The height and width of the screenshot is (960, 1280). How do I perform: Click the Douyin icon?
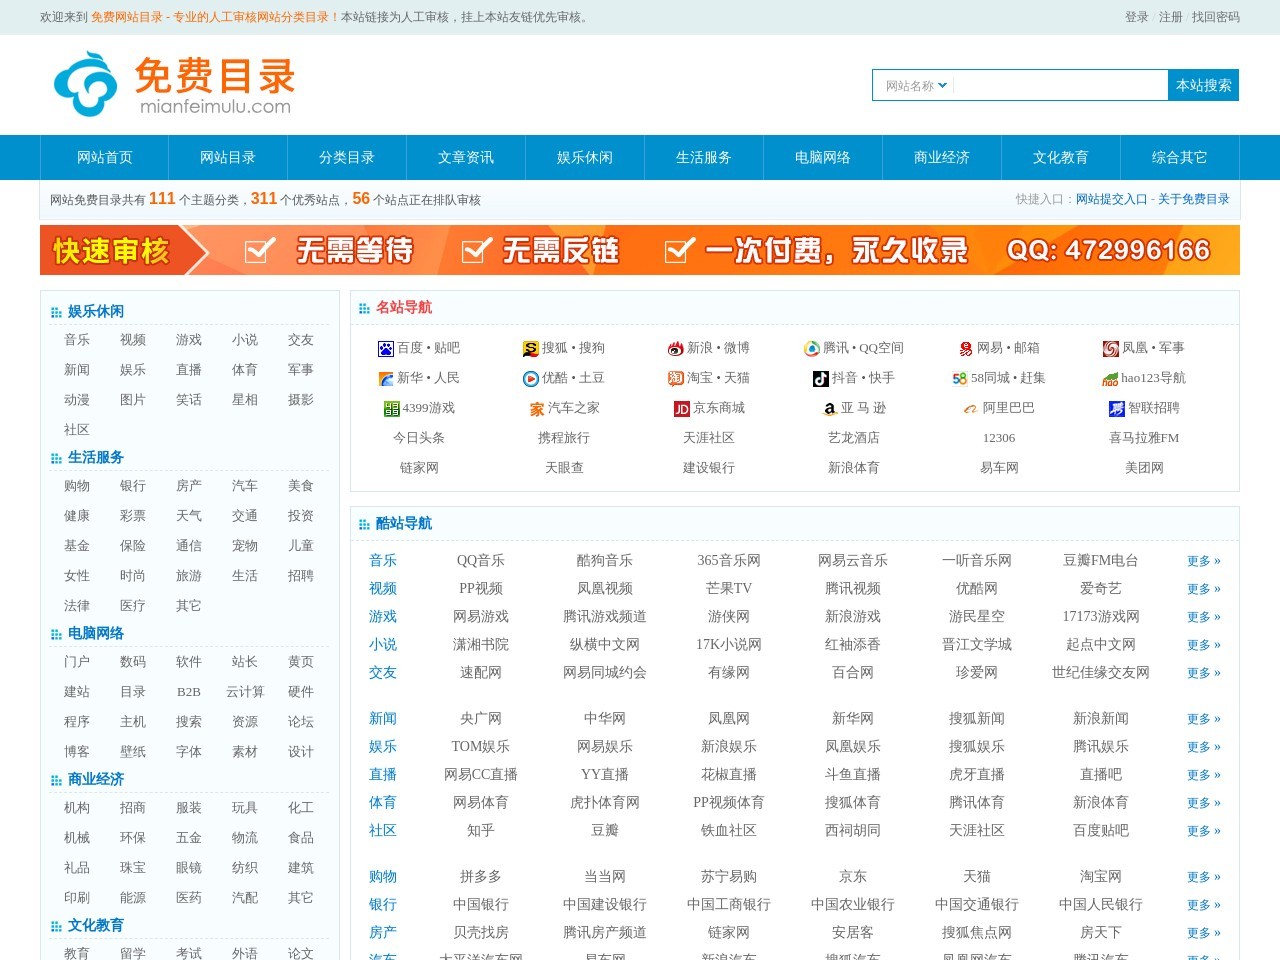click(x=820, y=379)
